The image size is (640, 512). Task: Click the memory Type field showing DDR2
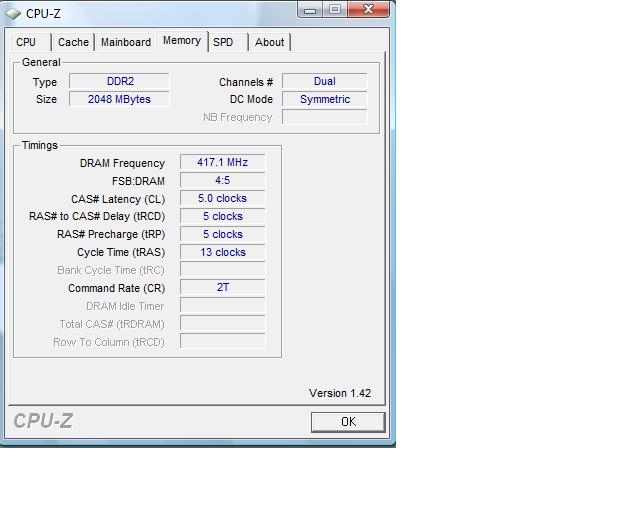(119, 81)
